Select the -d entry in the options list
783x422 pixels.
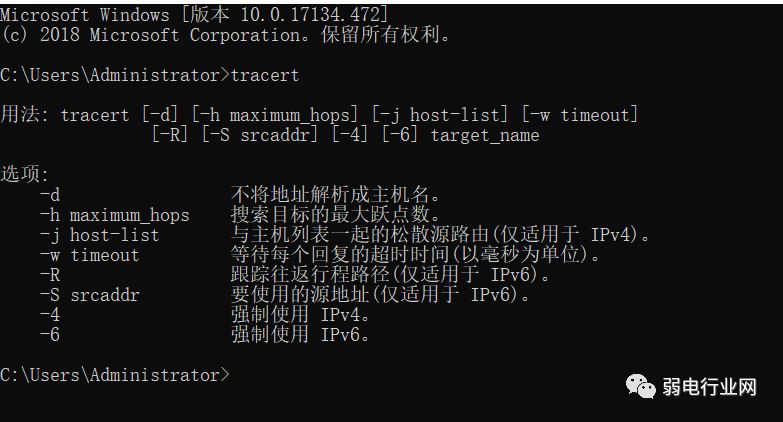50,195
